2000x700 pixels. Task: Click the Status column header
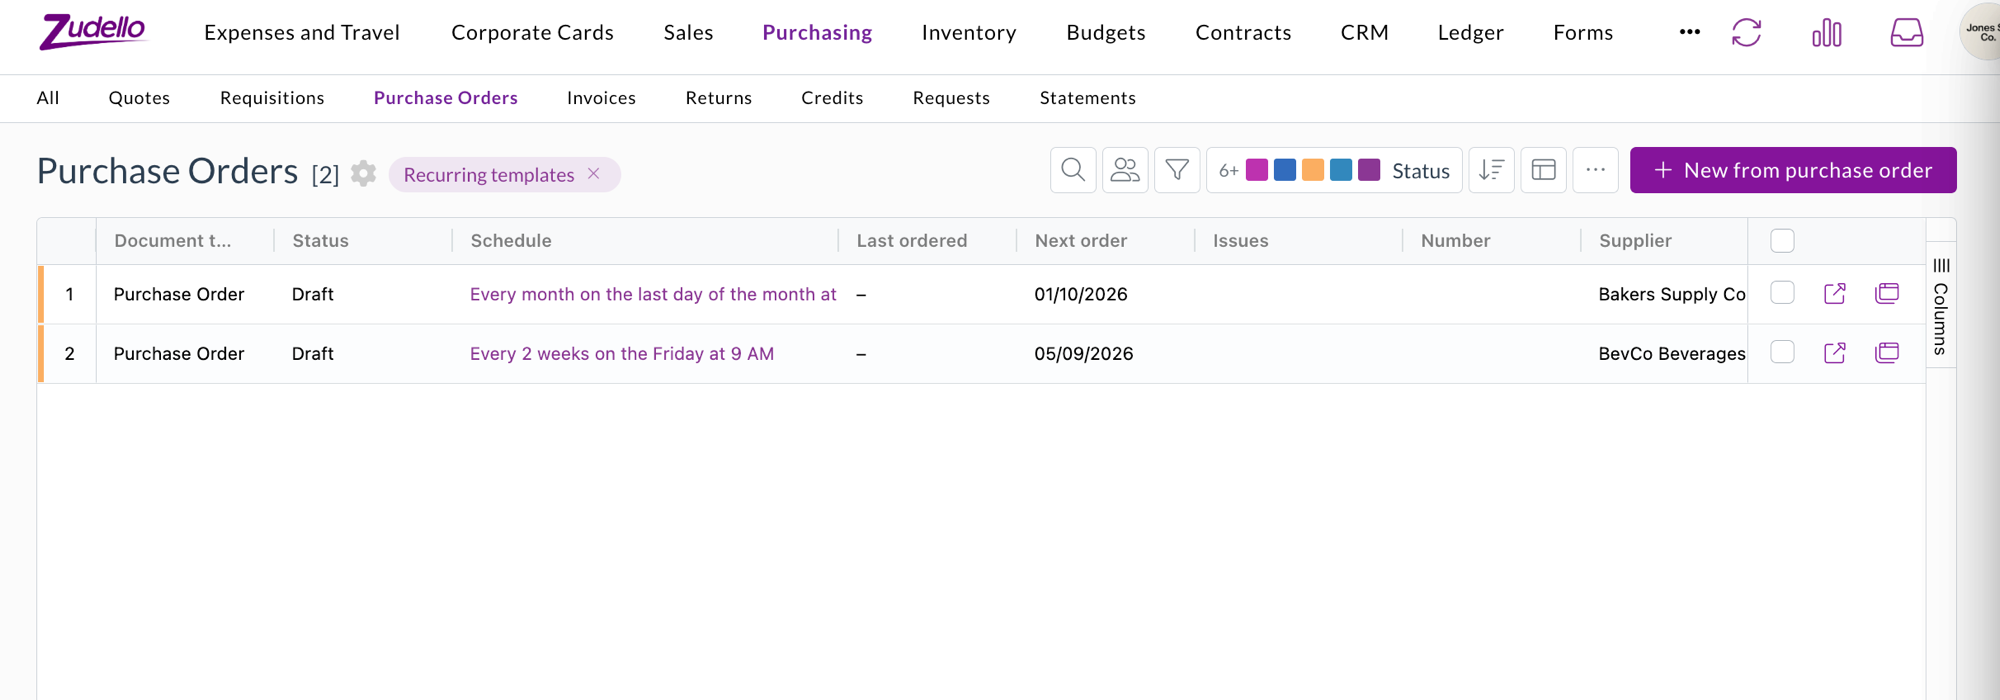click(x=320, y=240)
